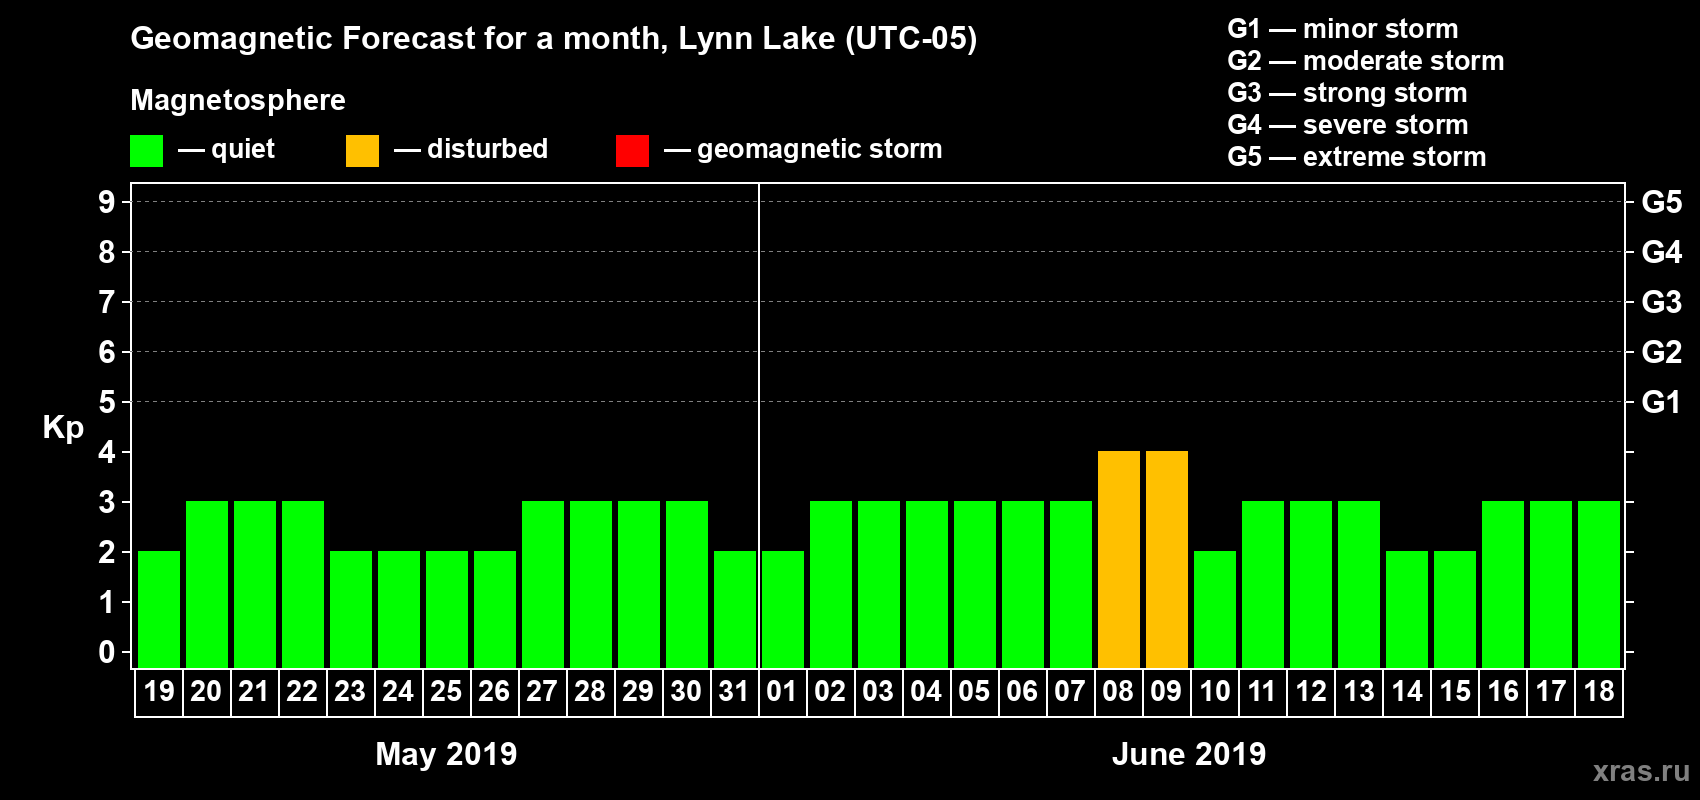This screenshot has height=800, width=1700.
Task: Click date cell 19 on the axis
Action: (159, 692)
